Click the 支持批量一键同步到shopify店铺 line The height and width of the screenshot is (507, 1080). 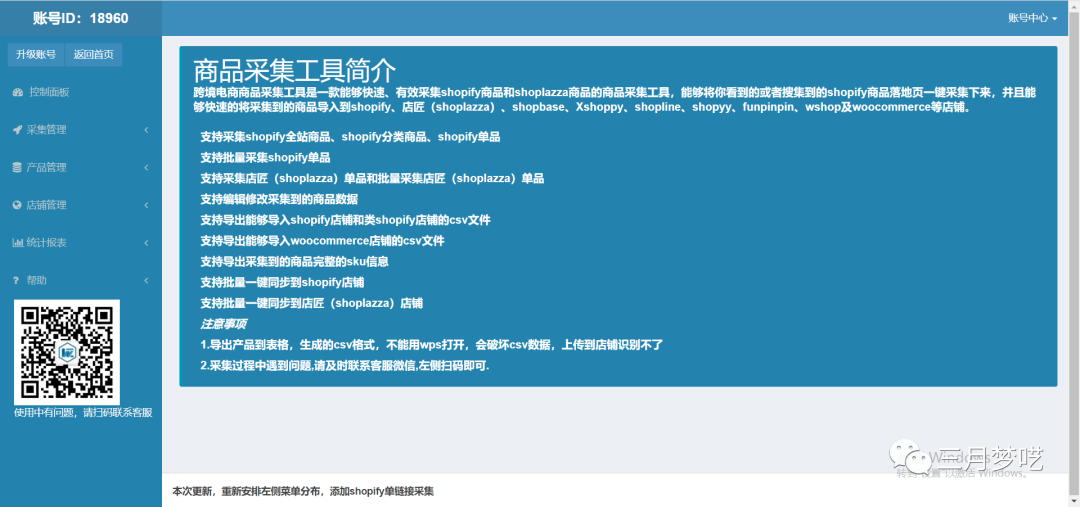click(x=282, y=282)
